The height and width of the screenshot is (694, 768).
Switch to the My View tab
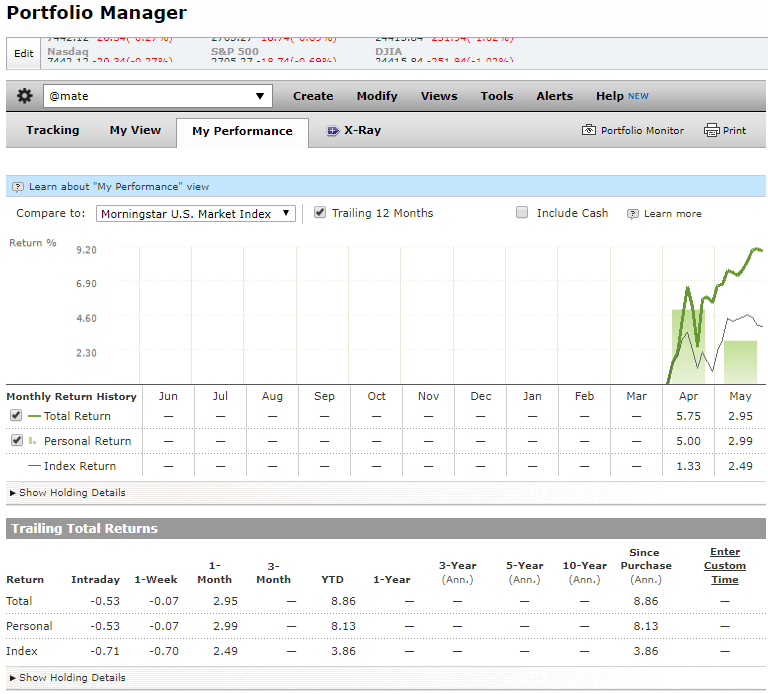pyautogui.click(x=135, y=130)
